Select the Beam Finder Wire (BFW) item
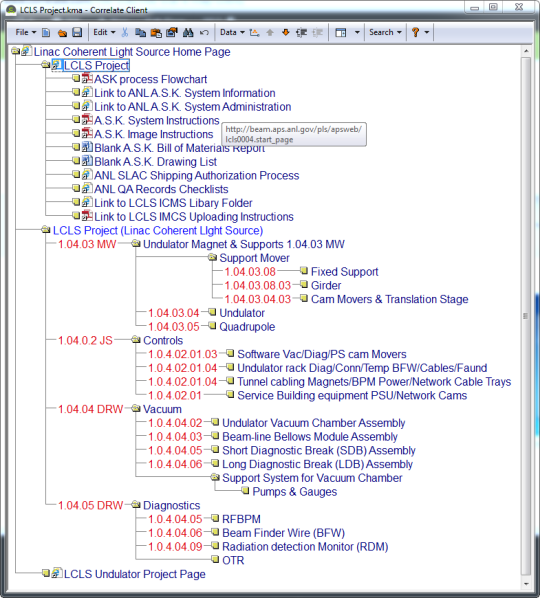The width and height of the screenshot is (540, 598). point(283,533)
